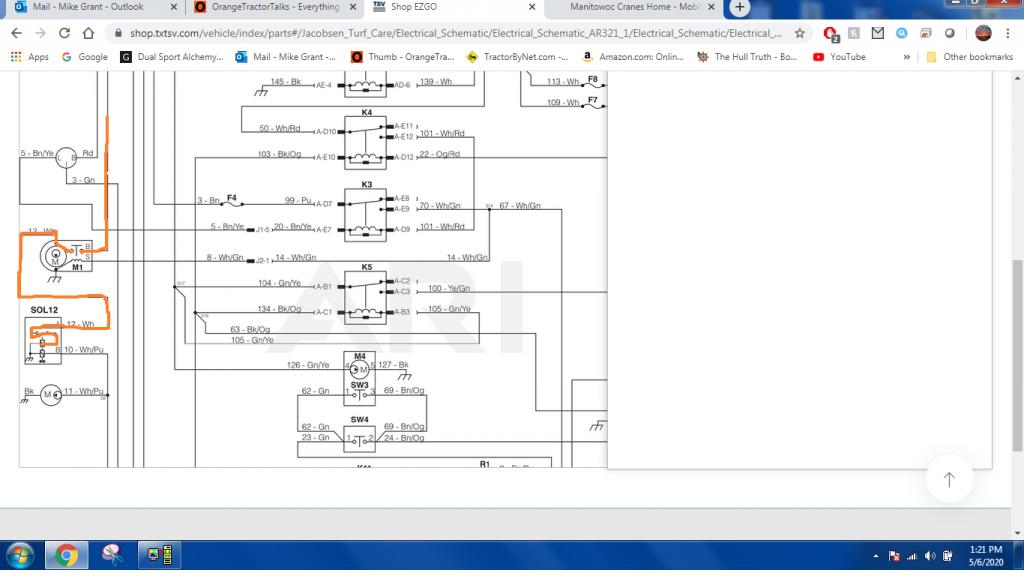Click the volume icon in system tray
The height and width of the screenshot is (576, 1024).
pyautogui.click(x=930, y=556)
